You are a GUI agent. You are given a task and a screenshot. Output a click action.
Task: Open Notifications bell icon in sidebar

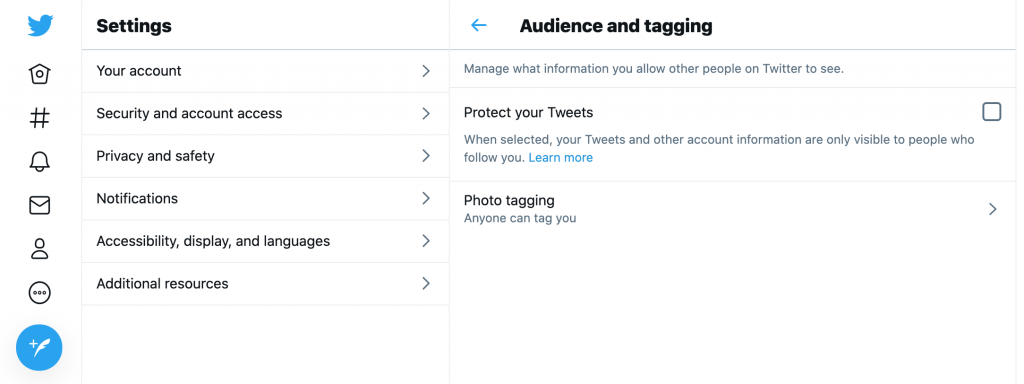coord(40,161)
